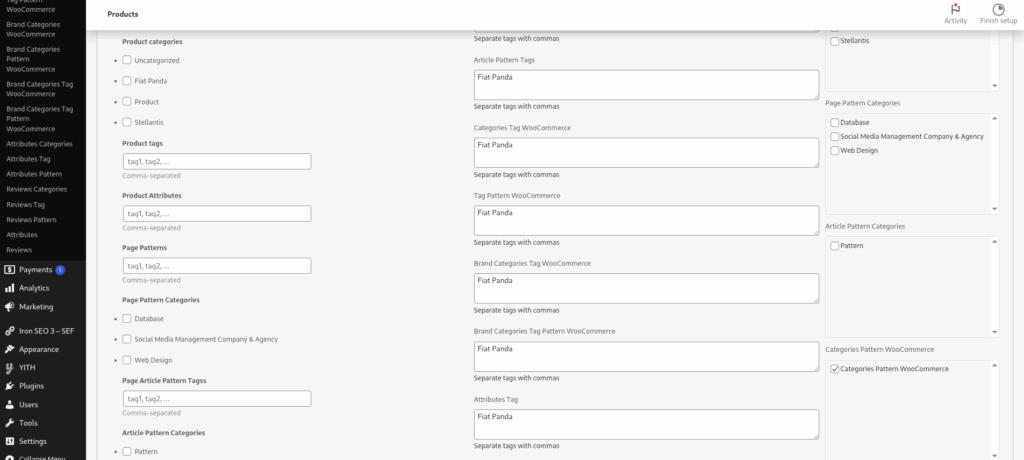This screenshot has height=460, width=1024.
Task: Open Attributes Tag in sidebar menu
Action: (x=28, y=159)
